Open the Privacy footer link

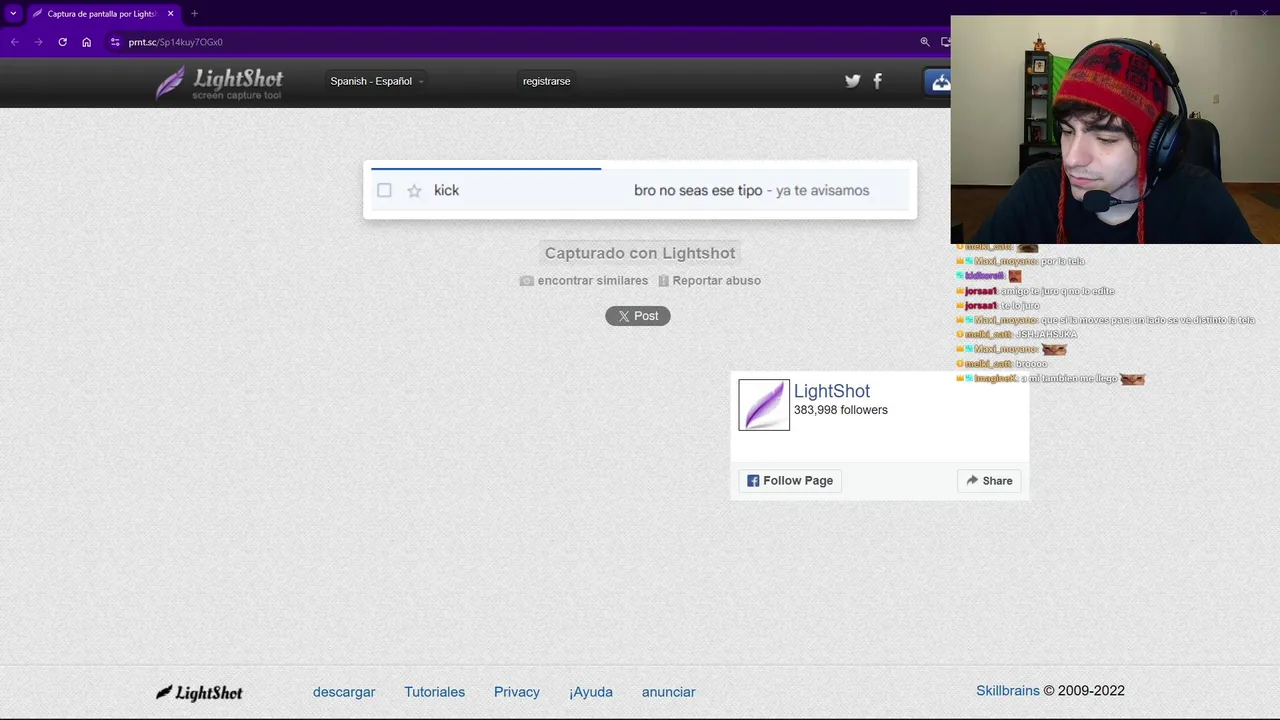(517, 692)
